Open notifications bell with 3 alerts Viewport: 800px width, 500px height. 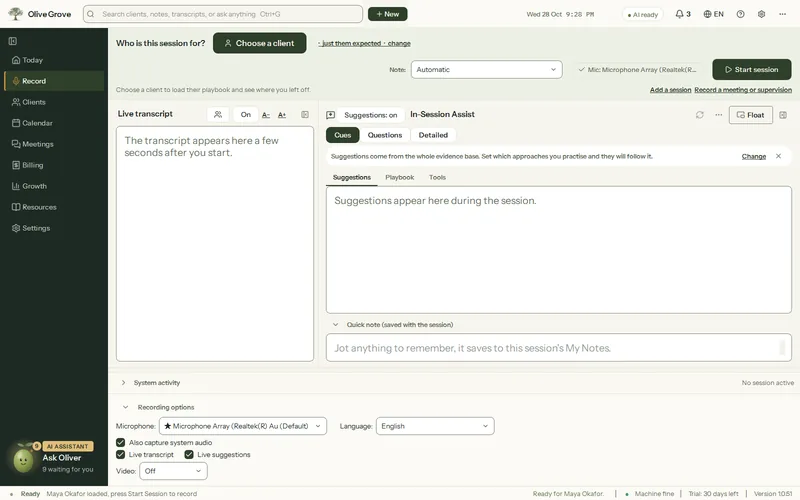coord(683,14)
